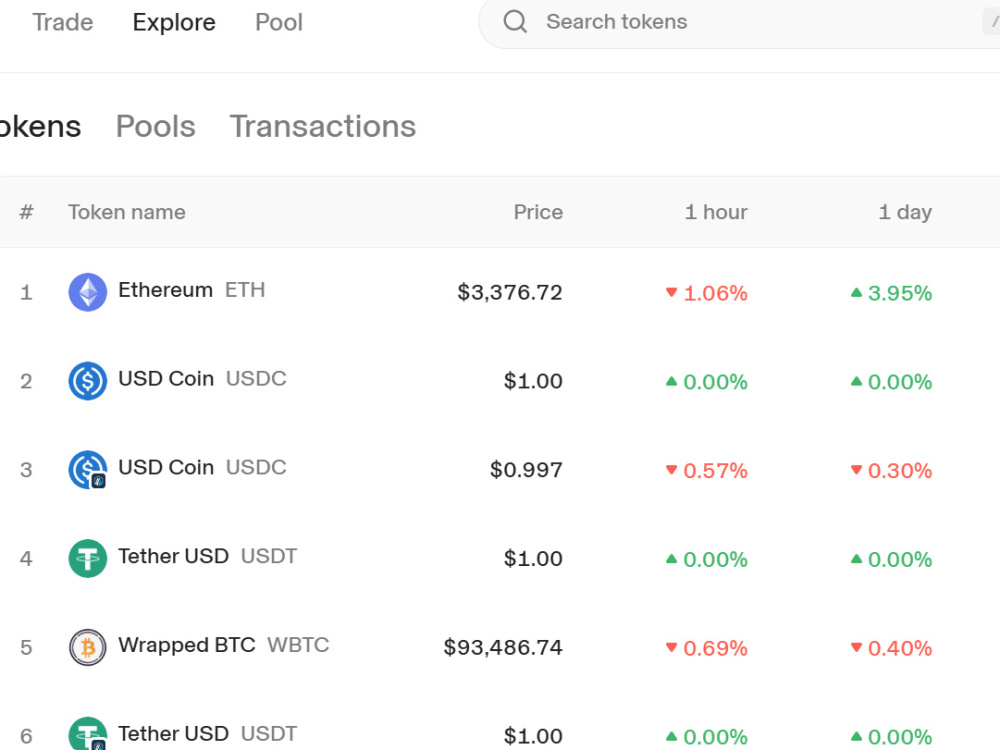Switch to the Transactions tab
Screen dimensions: 1000x750
323,126
